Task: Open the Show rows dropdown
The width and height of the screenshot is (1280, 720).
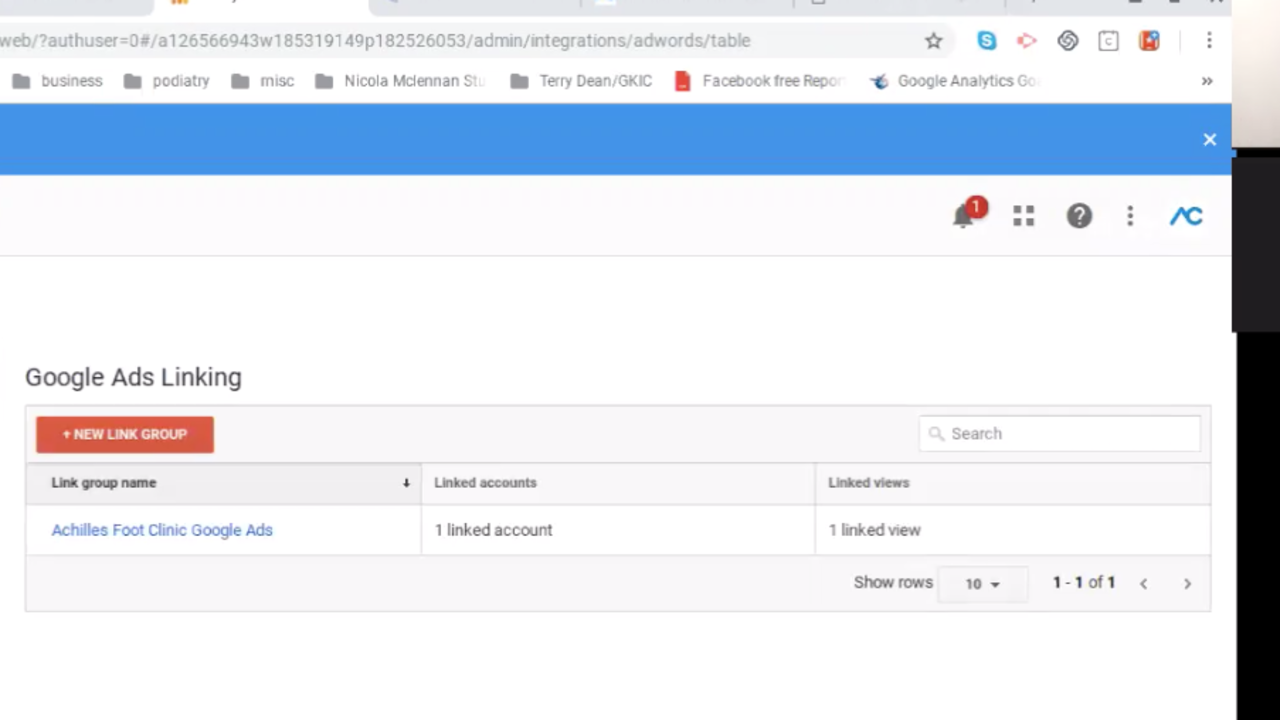Action: (982, 584)
